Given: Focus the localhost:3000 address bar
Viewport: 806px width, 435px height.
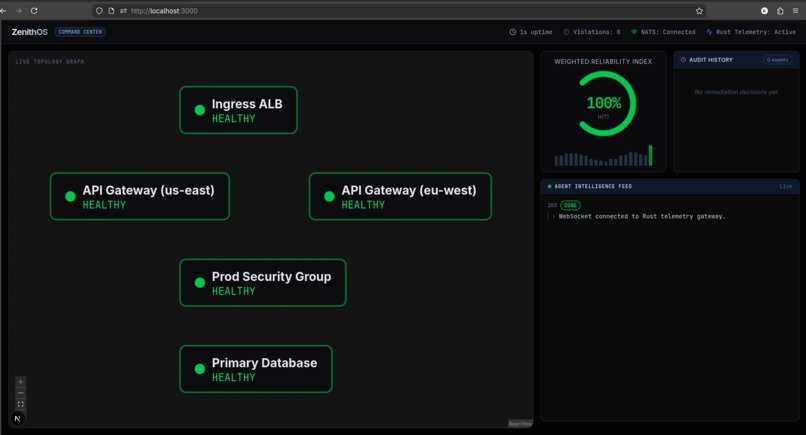Looking at the screenshot, I should 401,11.
